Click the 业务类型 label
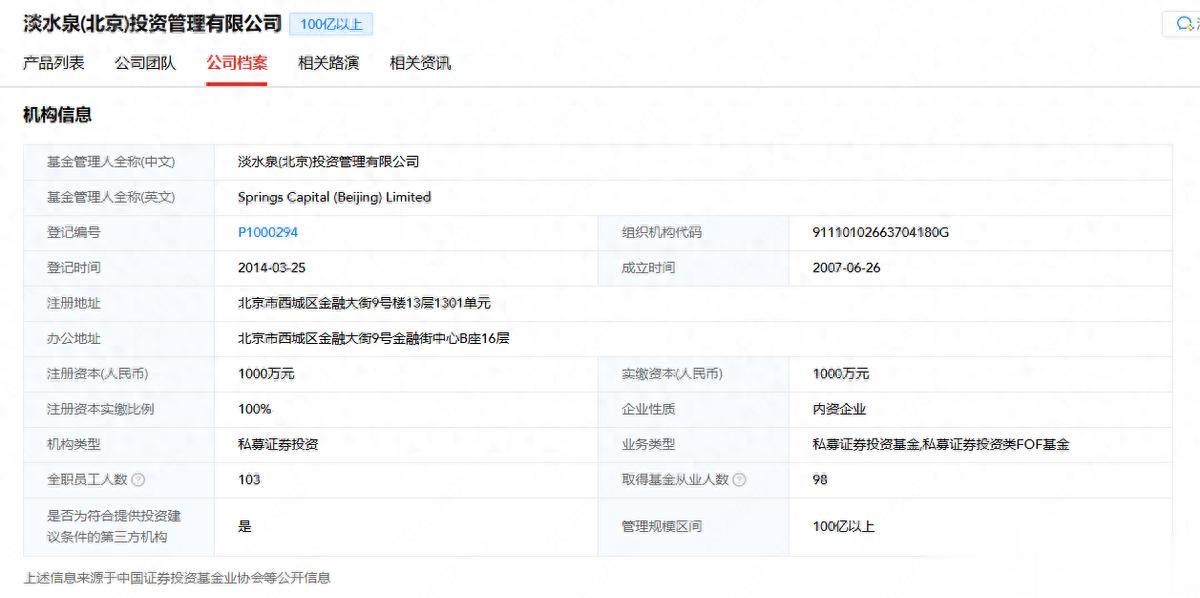Screen dimensions: 1200x598 click(x=648, y=444)
